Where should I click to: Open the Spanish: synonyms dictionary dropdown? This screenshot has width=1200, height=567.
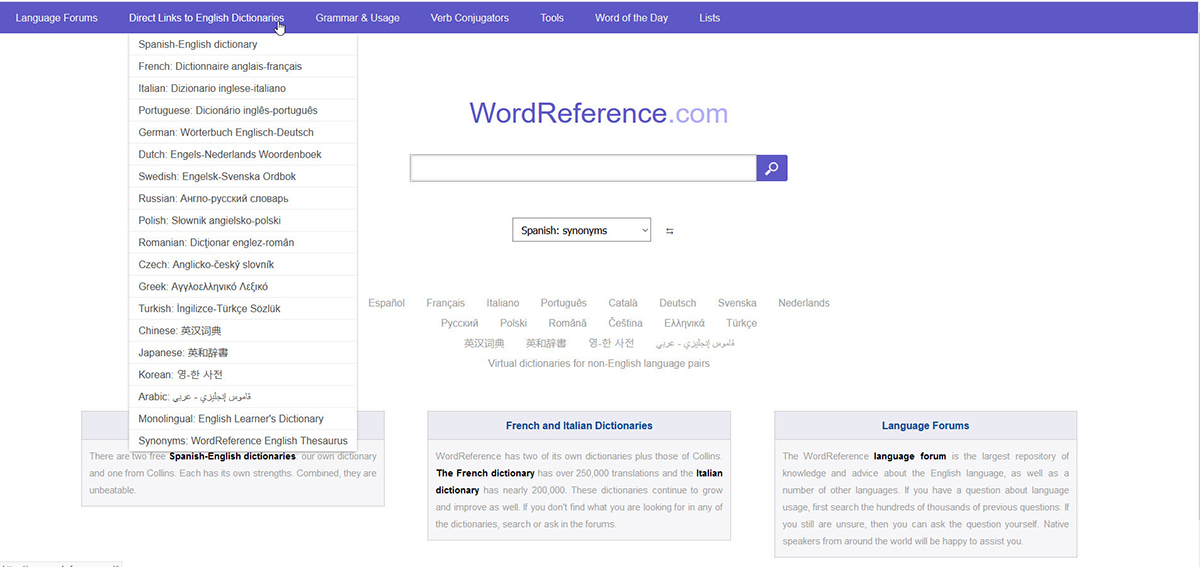[x=581, y=230]
